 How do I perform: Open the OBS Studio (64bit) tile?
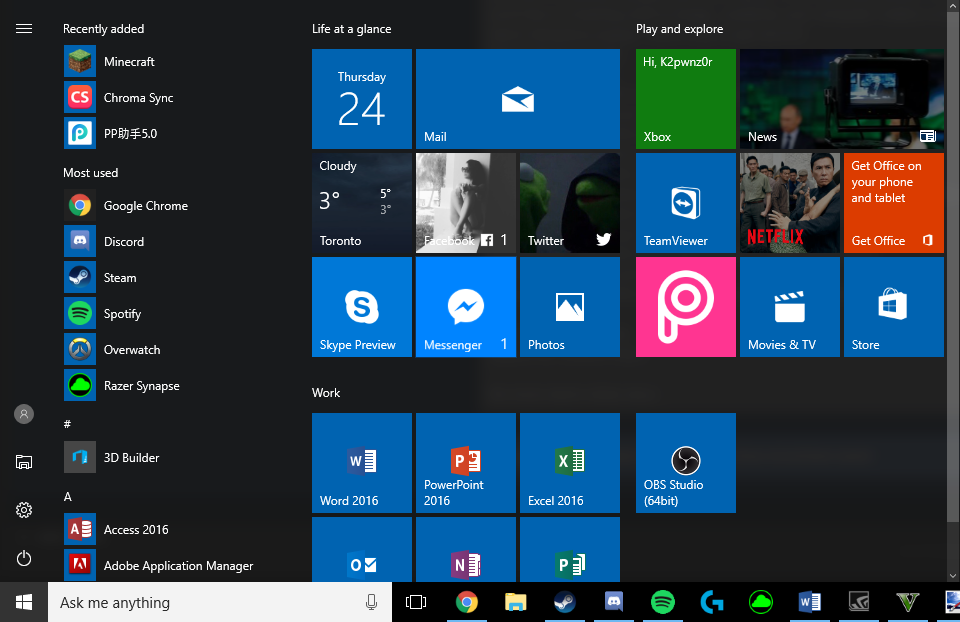tap(685, 463)
